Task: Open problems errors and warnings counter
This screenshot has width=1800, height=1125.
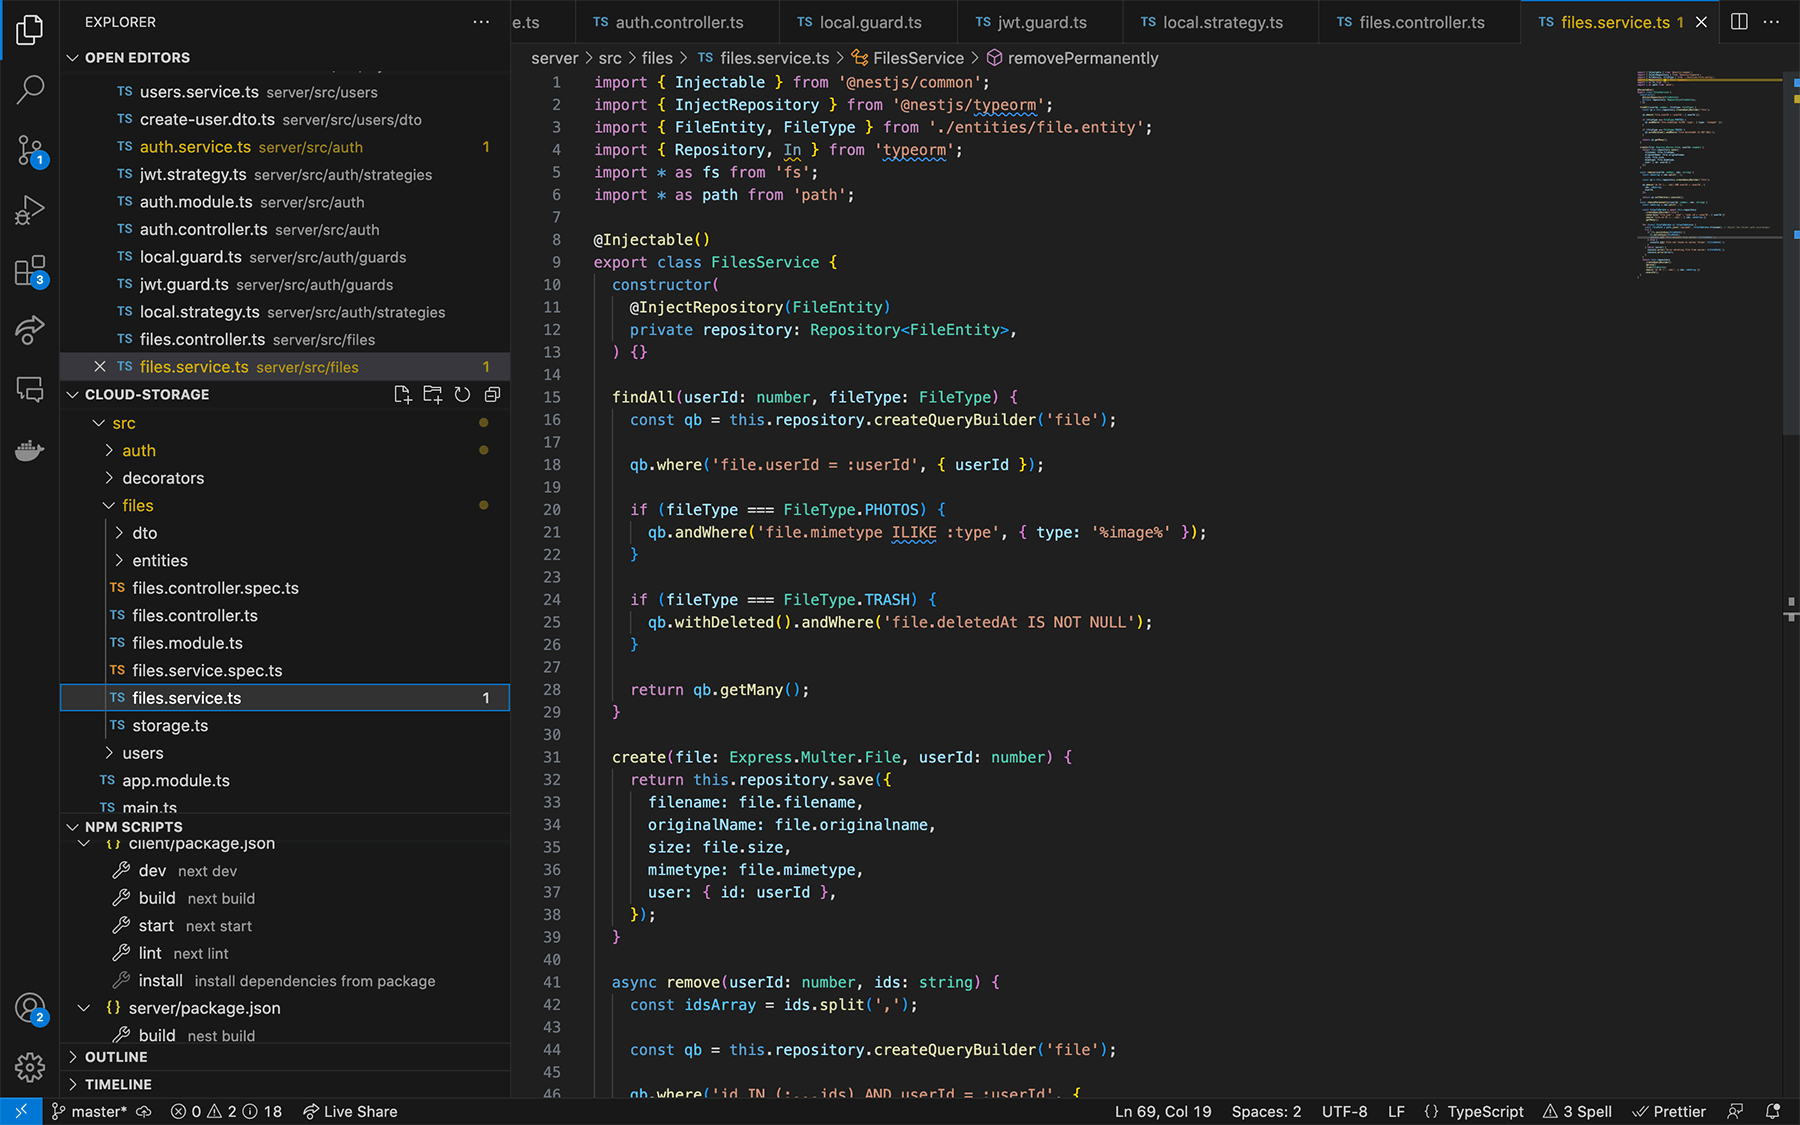Action: click(x=226, y=1111)
